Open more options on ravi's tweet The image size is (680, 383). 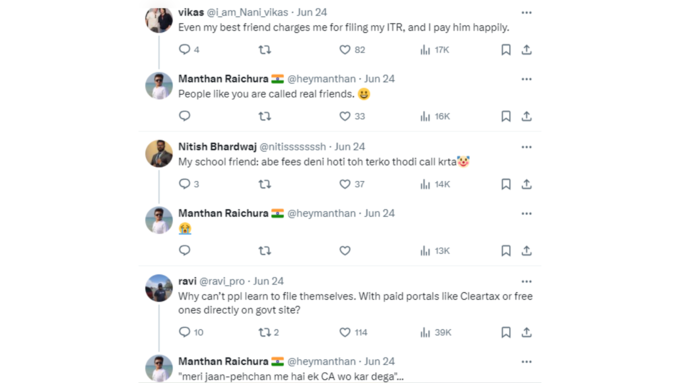point(526,282)
